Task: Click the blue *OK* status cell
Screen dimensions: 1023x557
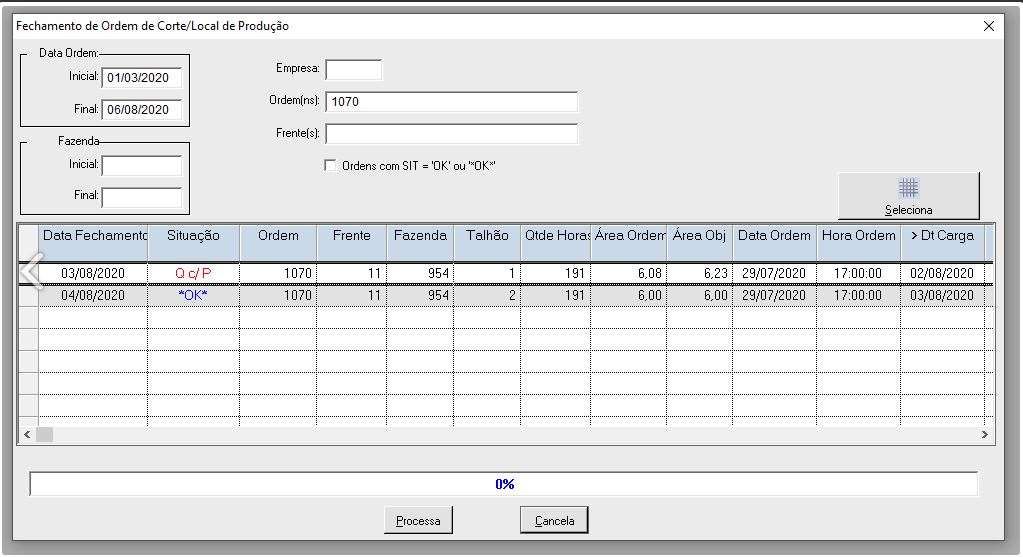Action: click(194, 295)
